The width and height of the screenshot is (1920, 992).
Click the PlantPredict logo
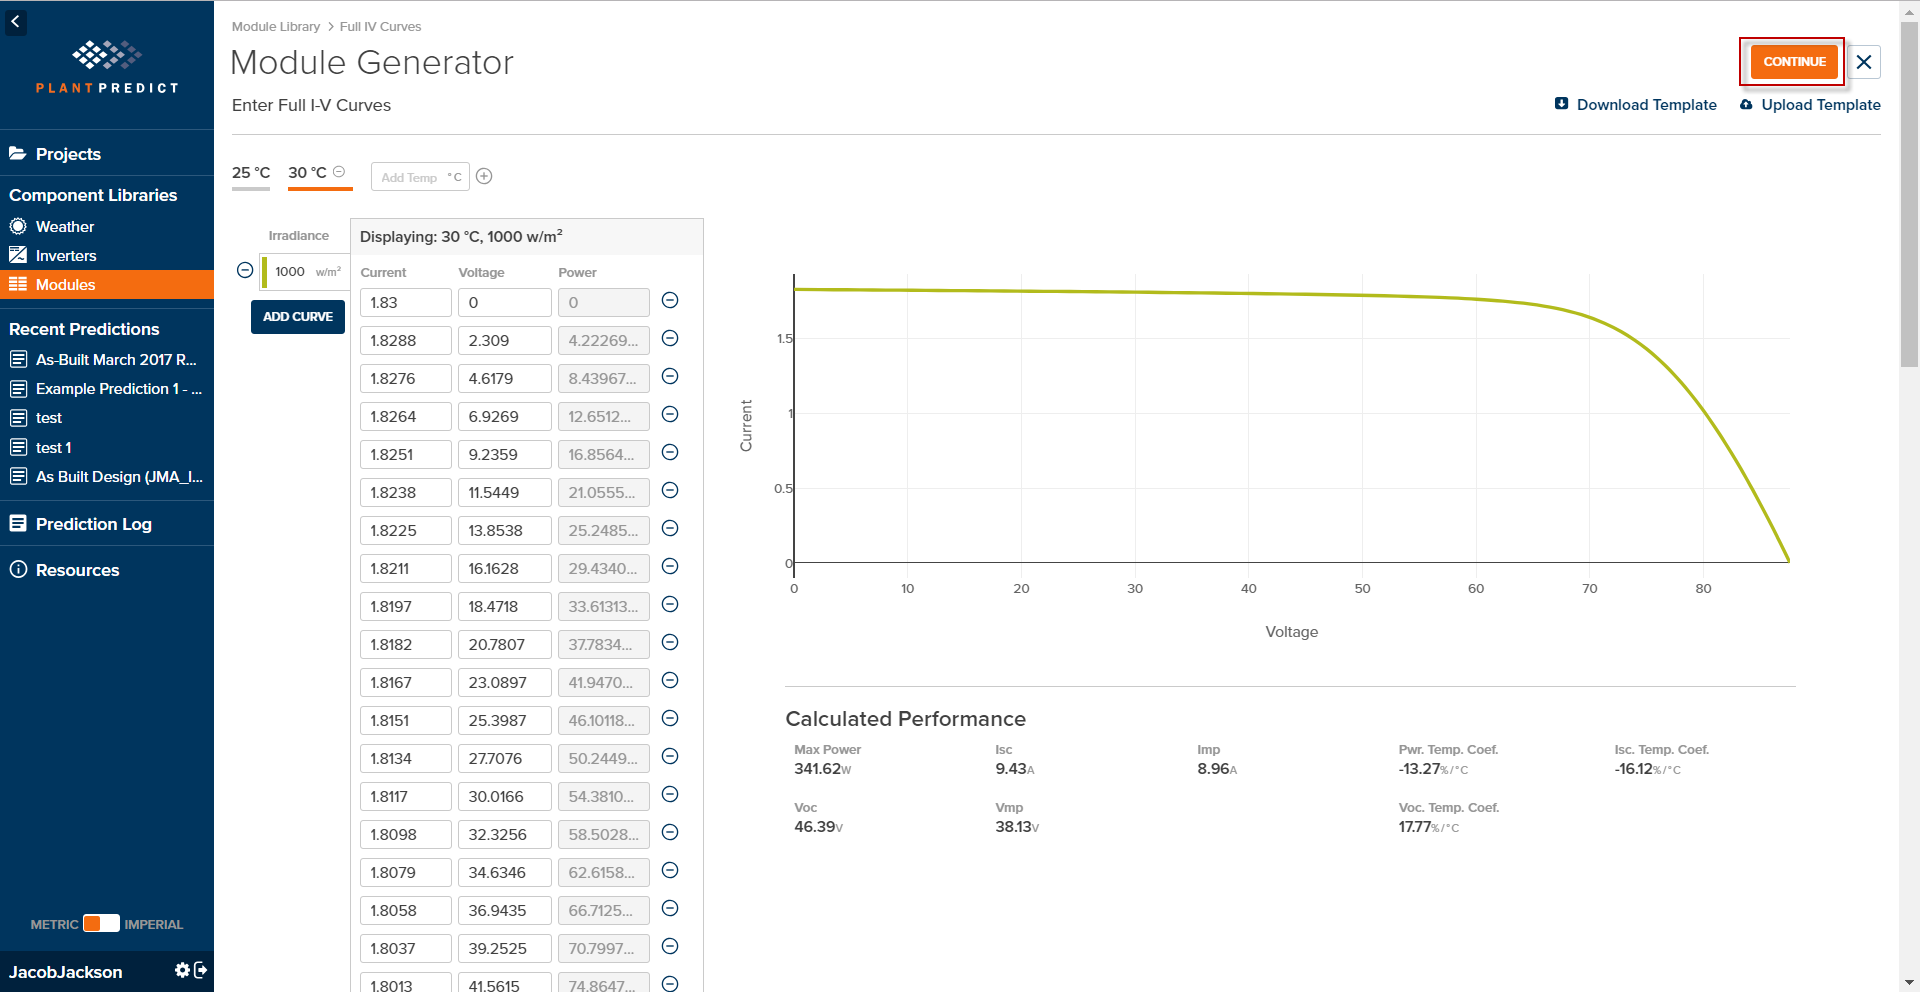[107, 68]
